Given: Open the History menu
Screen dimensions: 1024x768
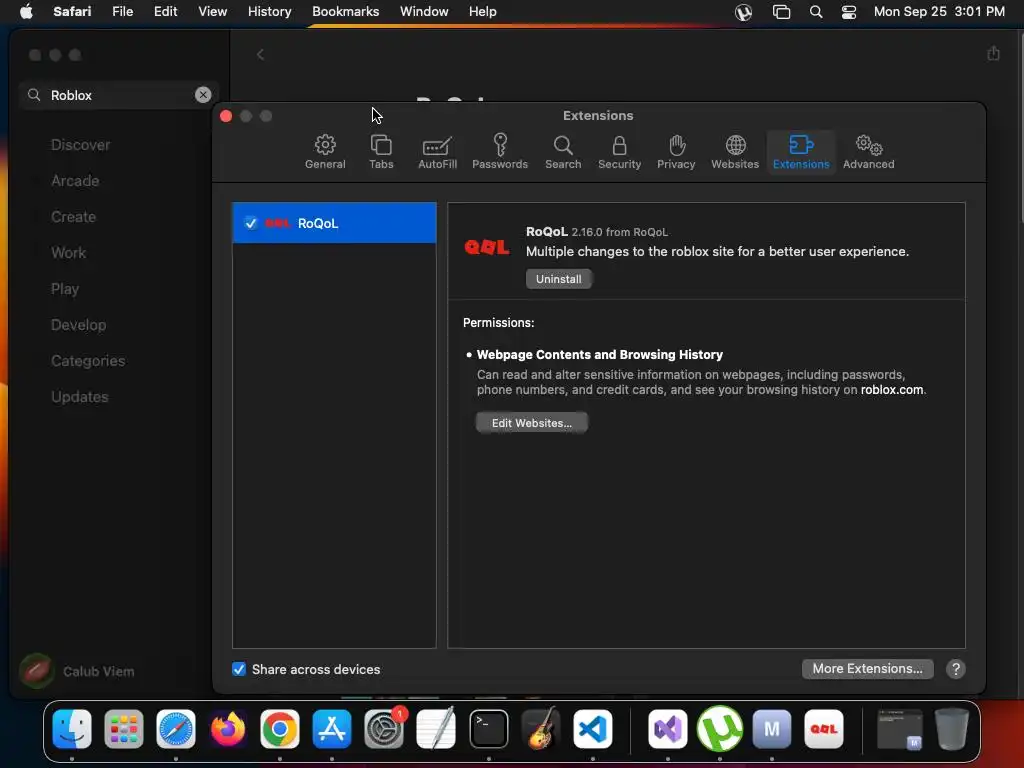Looking at the screenshot, I should click(269, 11).
